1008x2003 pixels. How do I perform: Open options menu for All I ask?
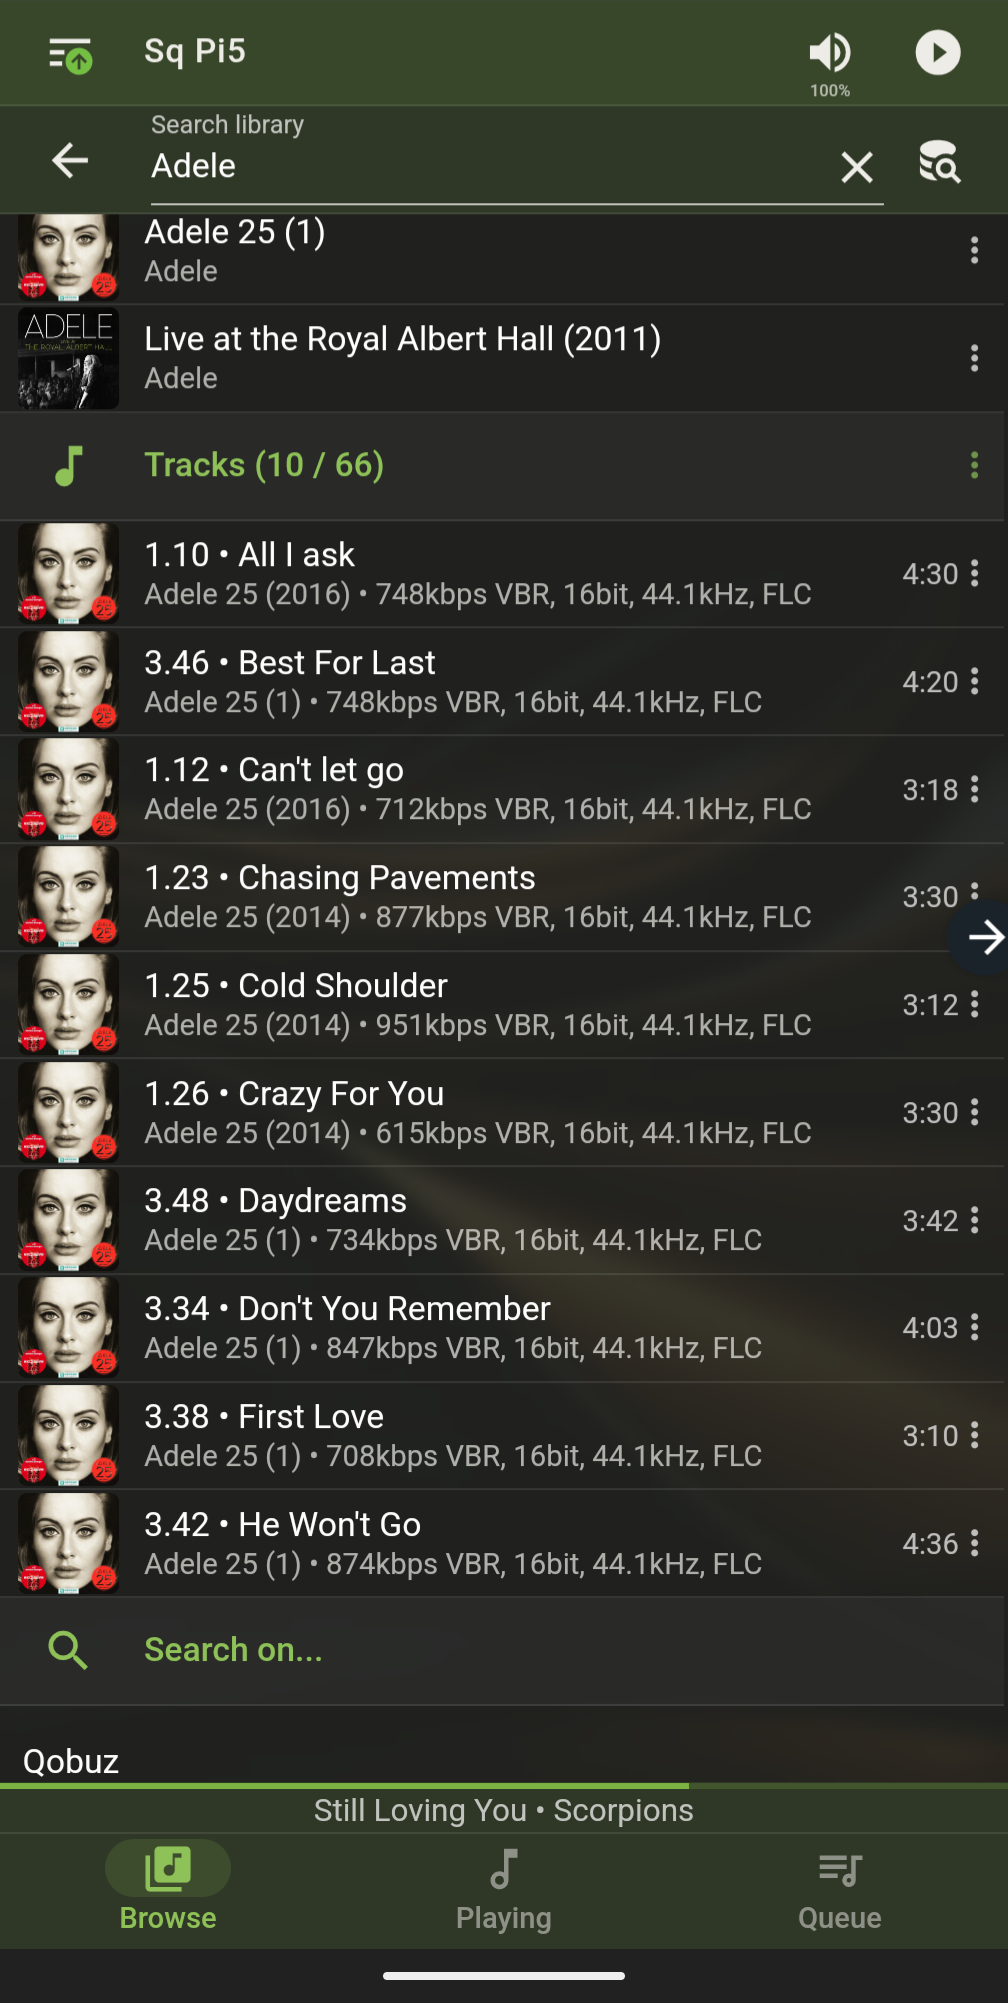coord(974,574)
